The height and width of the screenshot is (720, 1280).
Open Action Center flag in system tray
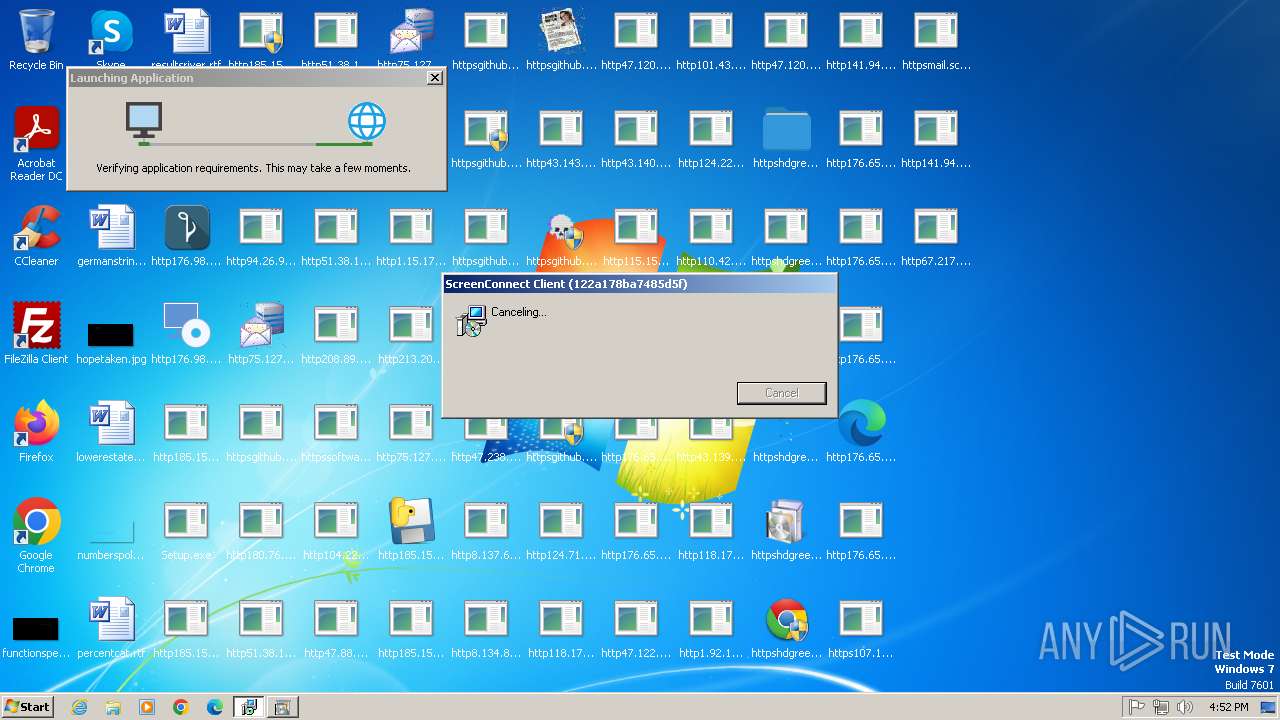pyautogui.click(x=1137, y=707)
